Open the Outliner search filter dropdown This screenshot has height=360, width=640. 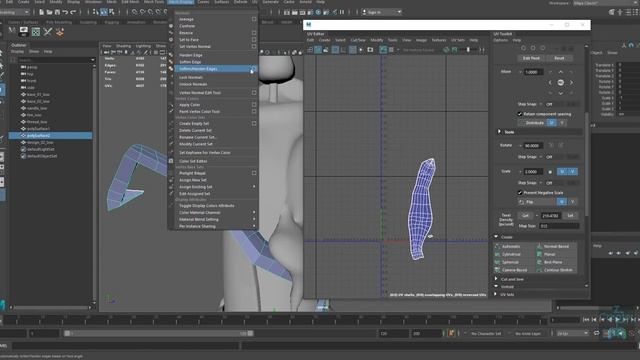(x=93, y=60)
